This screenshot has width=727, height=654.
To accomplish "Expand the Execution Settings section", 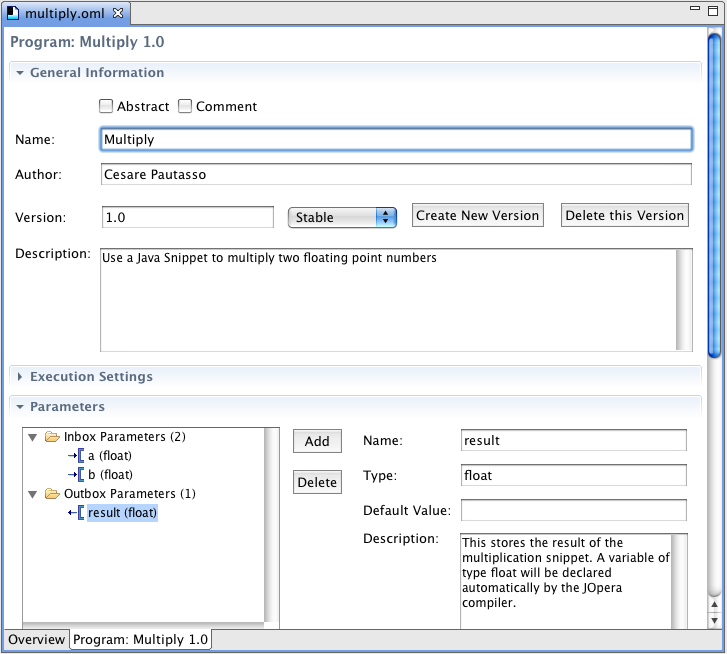I will 20,376.
